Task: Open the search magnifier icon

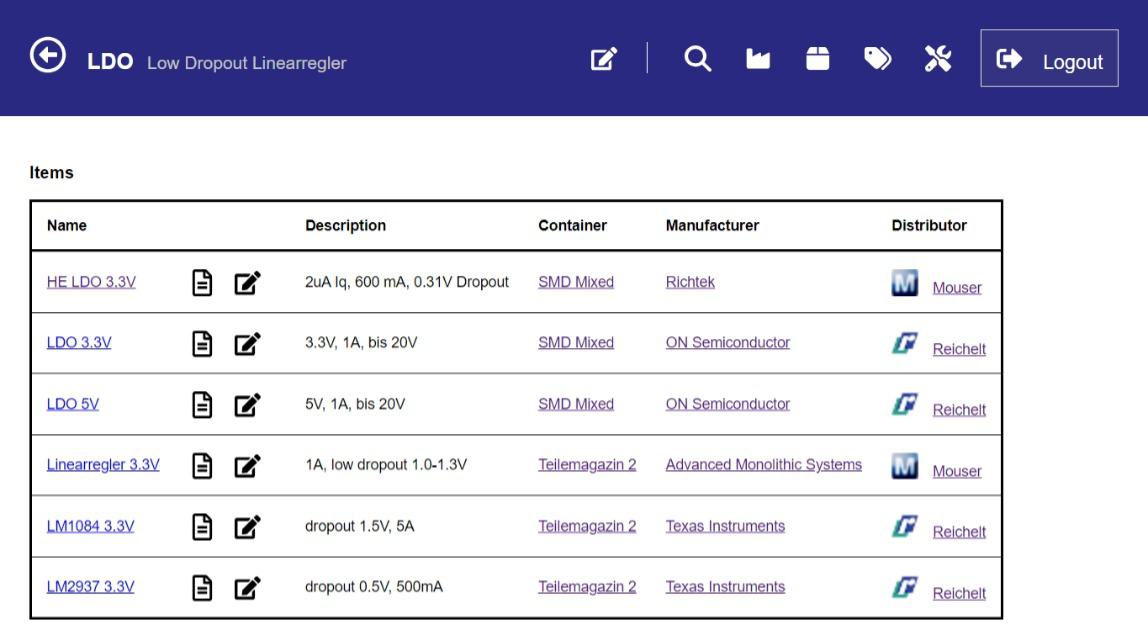Action: (x=697, y=59)
